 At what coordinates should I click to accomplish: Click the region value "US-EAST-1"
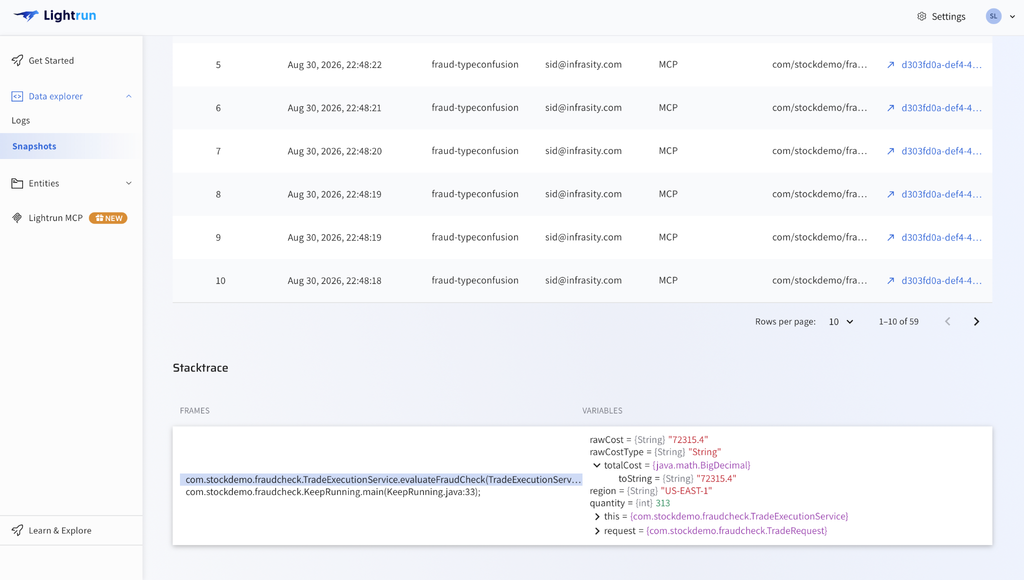coord(686,491)
